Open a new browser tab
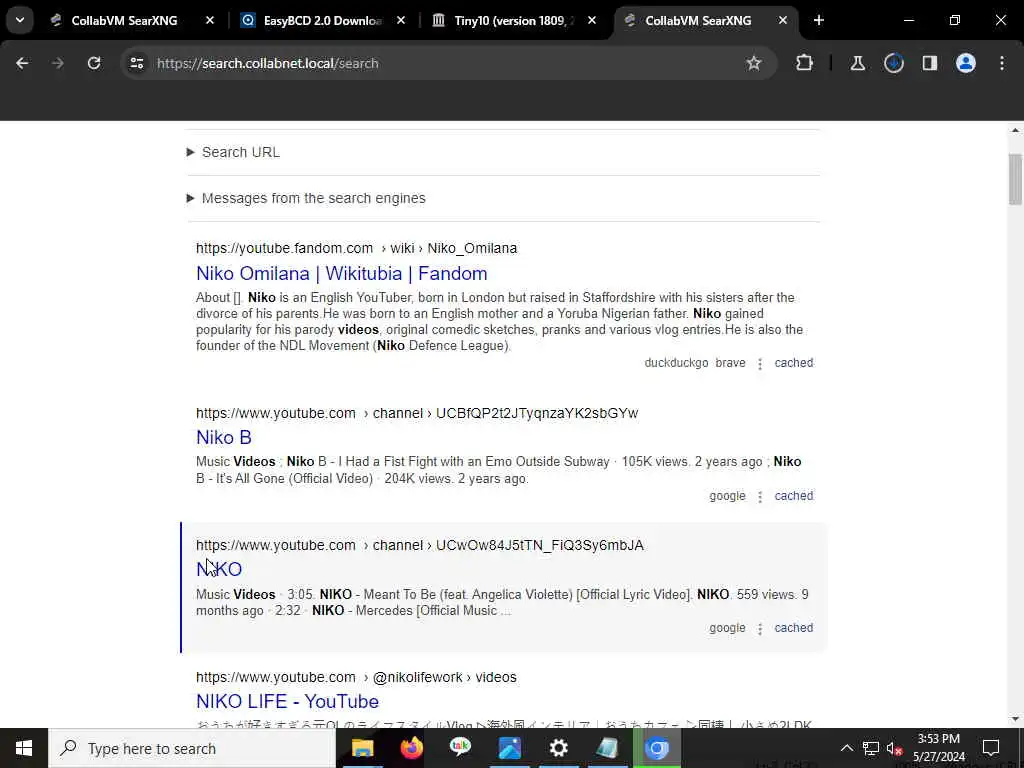 [819, 20]
